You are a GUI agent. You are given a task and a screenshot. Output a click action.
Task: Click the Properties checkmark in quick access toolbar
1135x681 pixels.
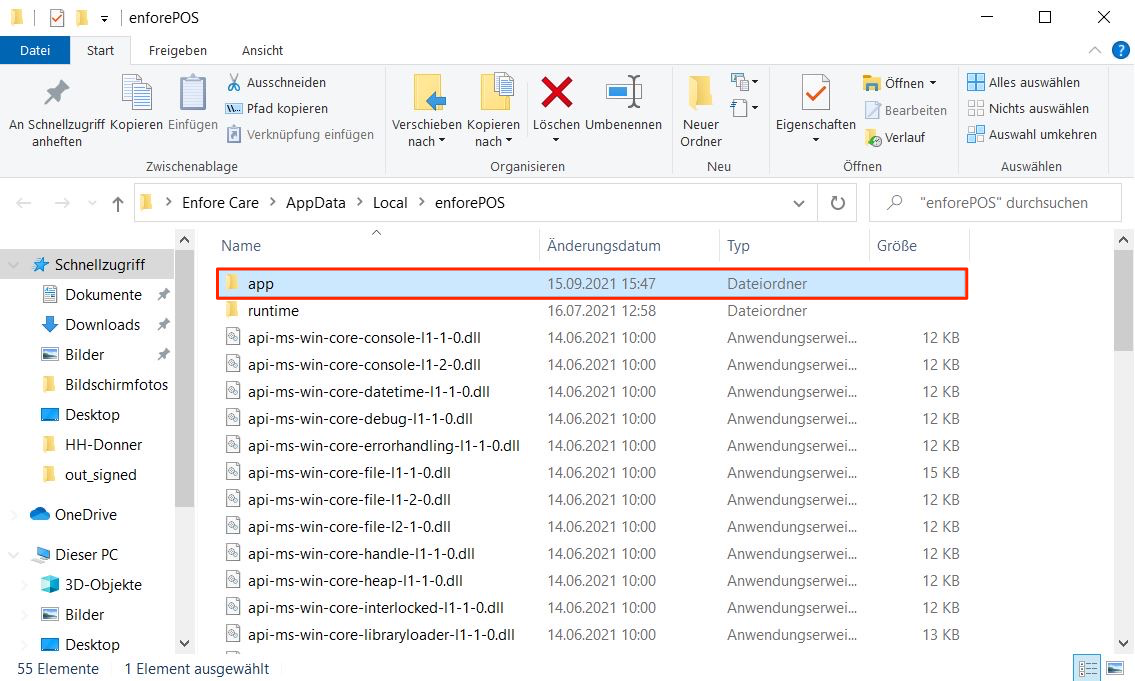[56, 17]
